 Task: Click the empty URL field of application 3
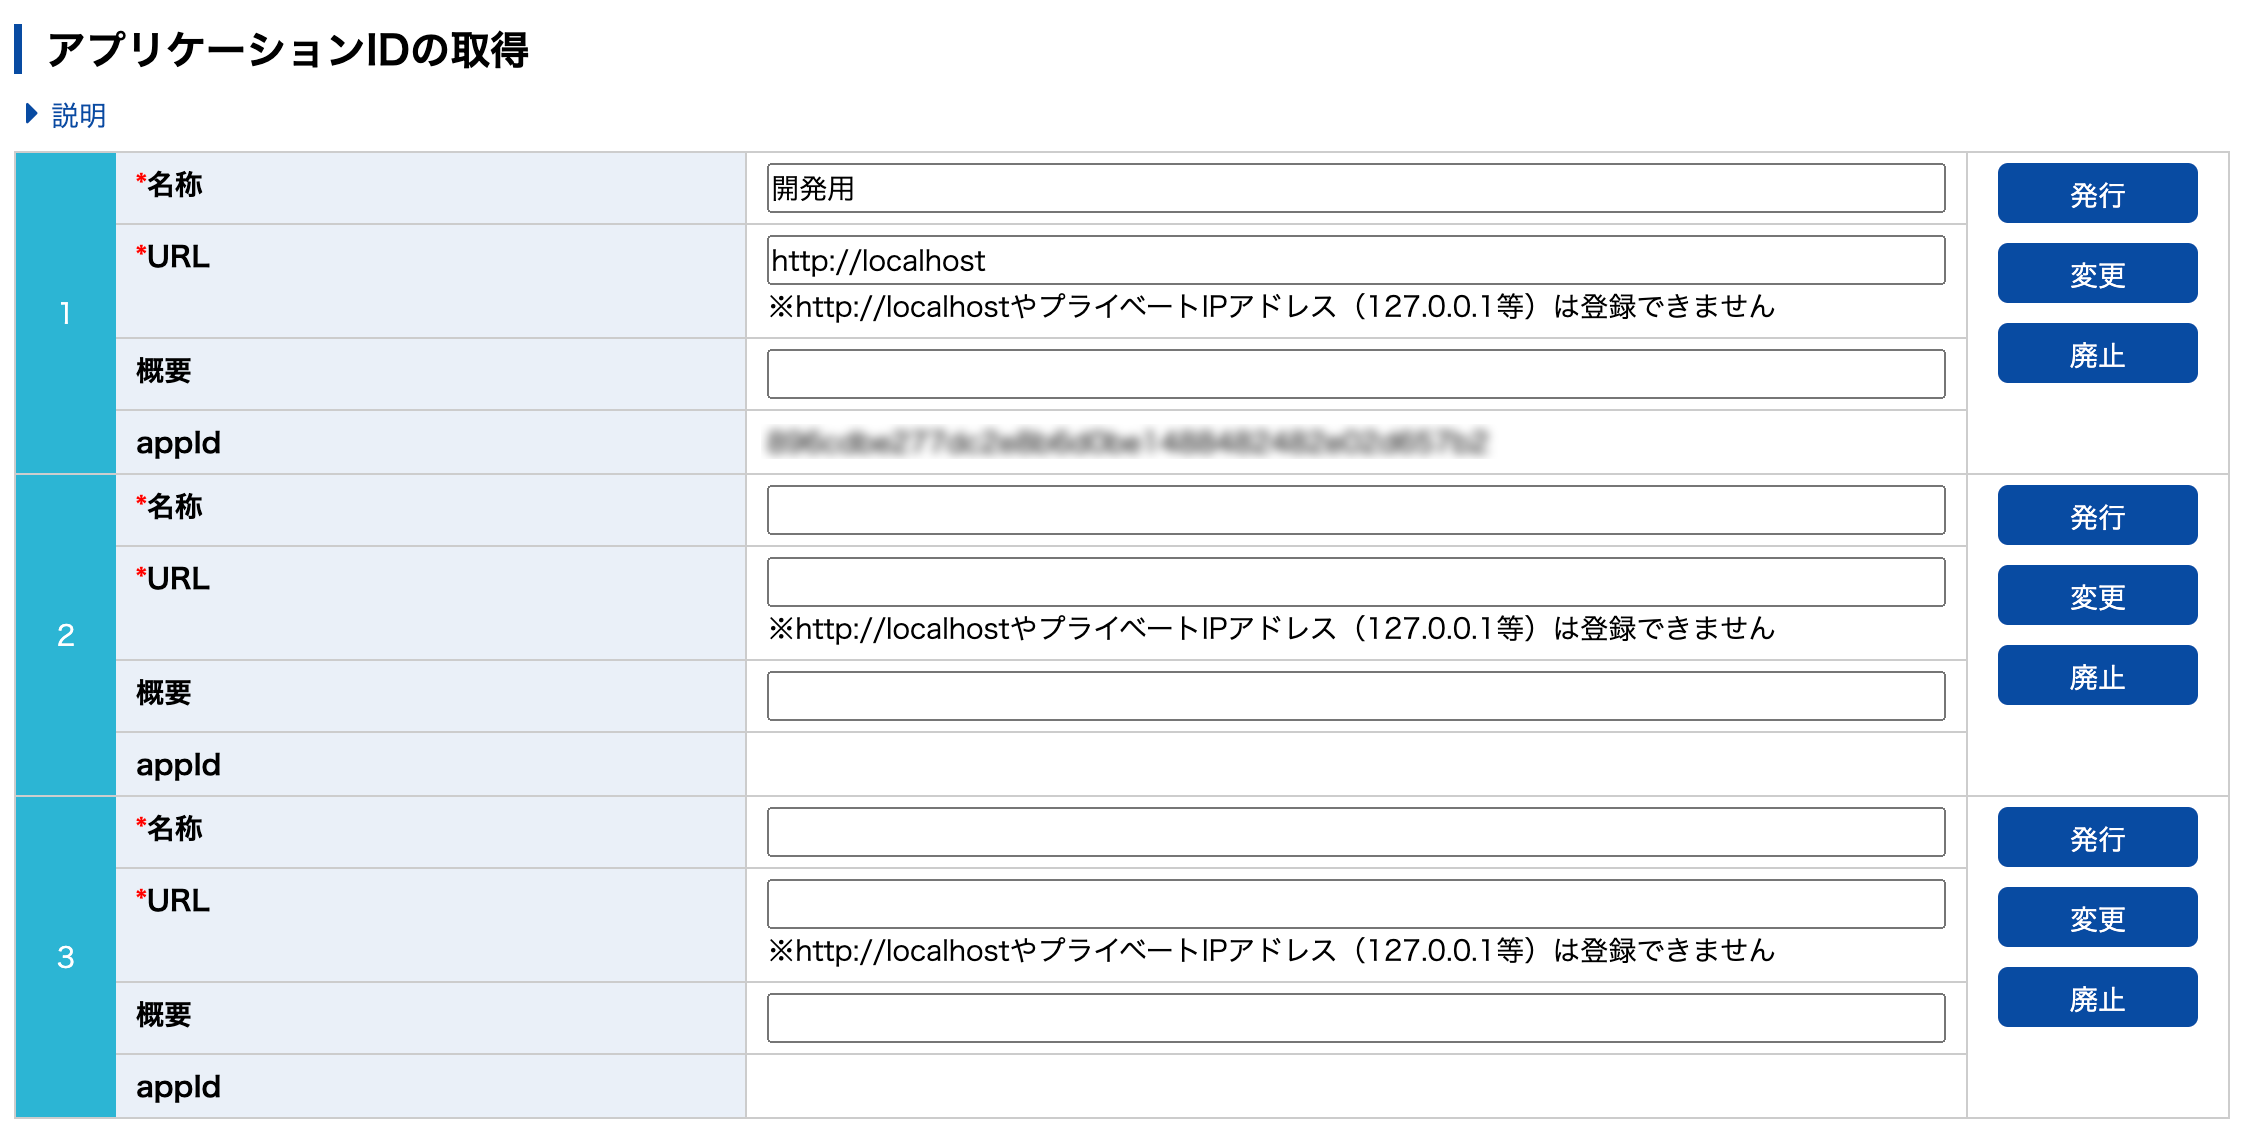[1355, 904]
